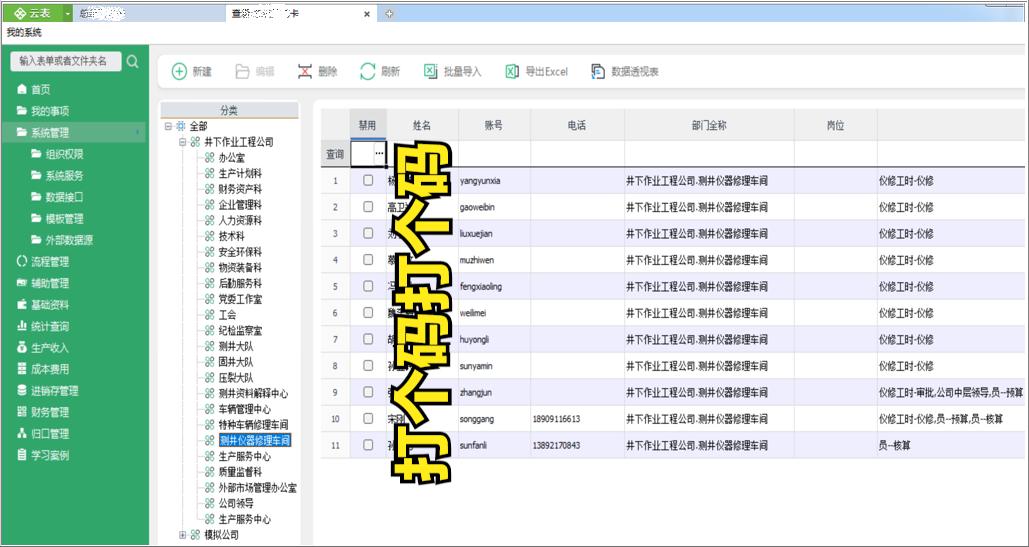Click the phone number 18909116613

556,418
